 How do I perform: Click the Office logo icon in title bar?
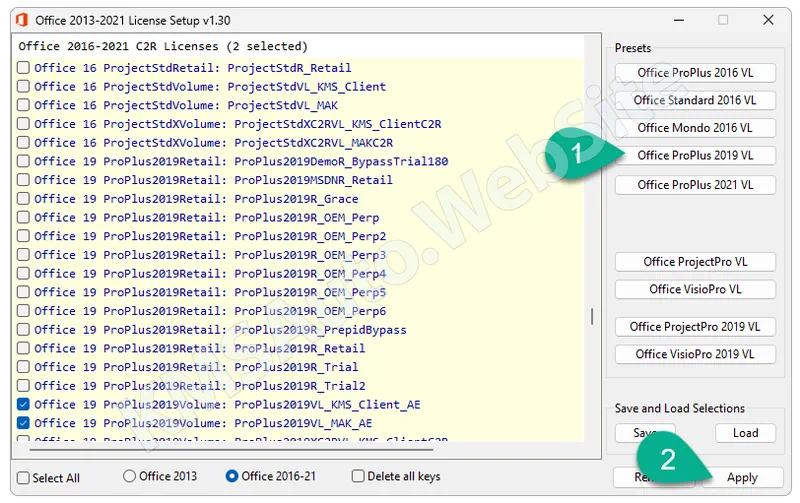coord(21,20)
